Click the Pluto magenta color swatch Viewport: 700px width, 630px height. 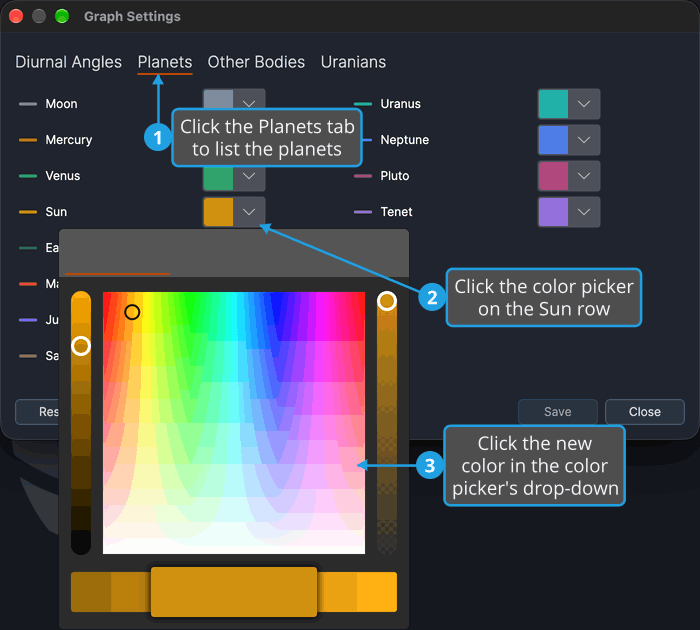click(553, 176)
